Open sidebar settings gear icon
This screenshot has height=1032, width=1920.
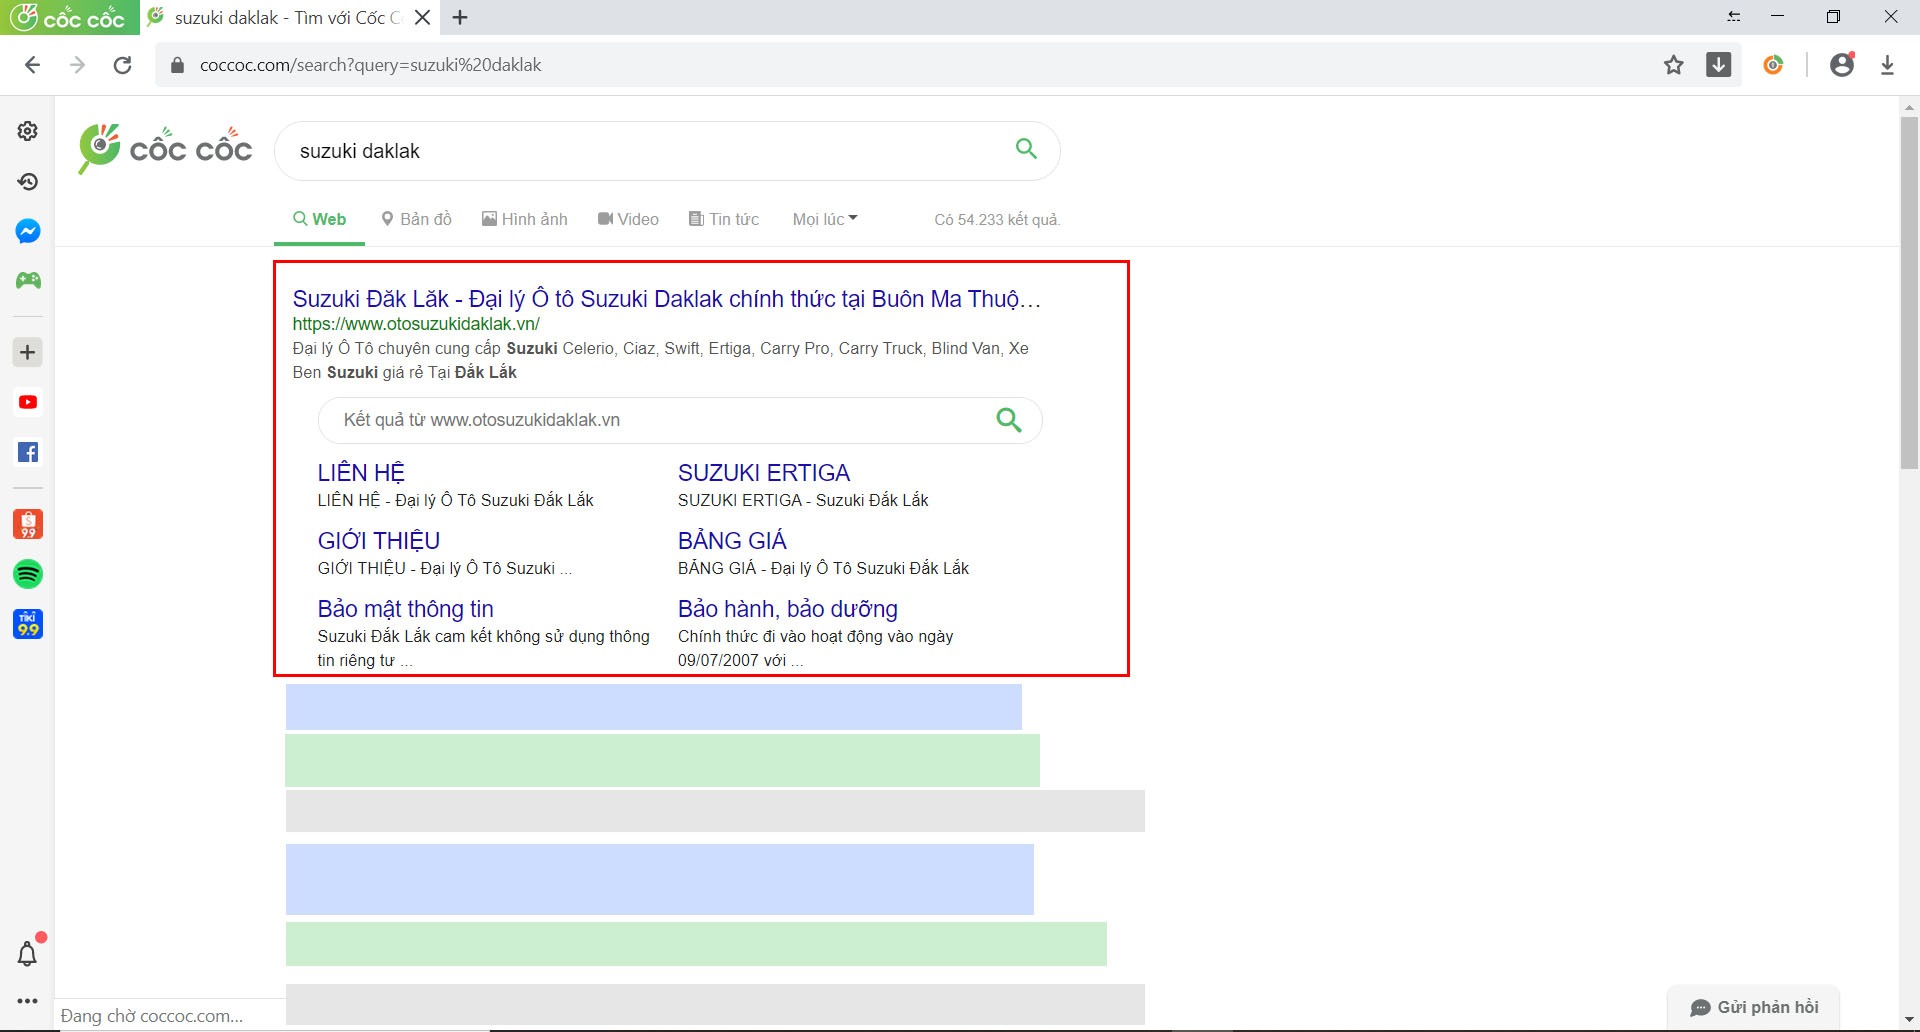(28, 131)
